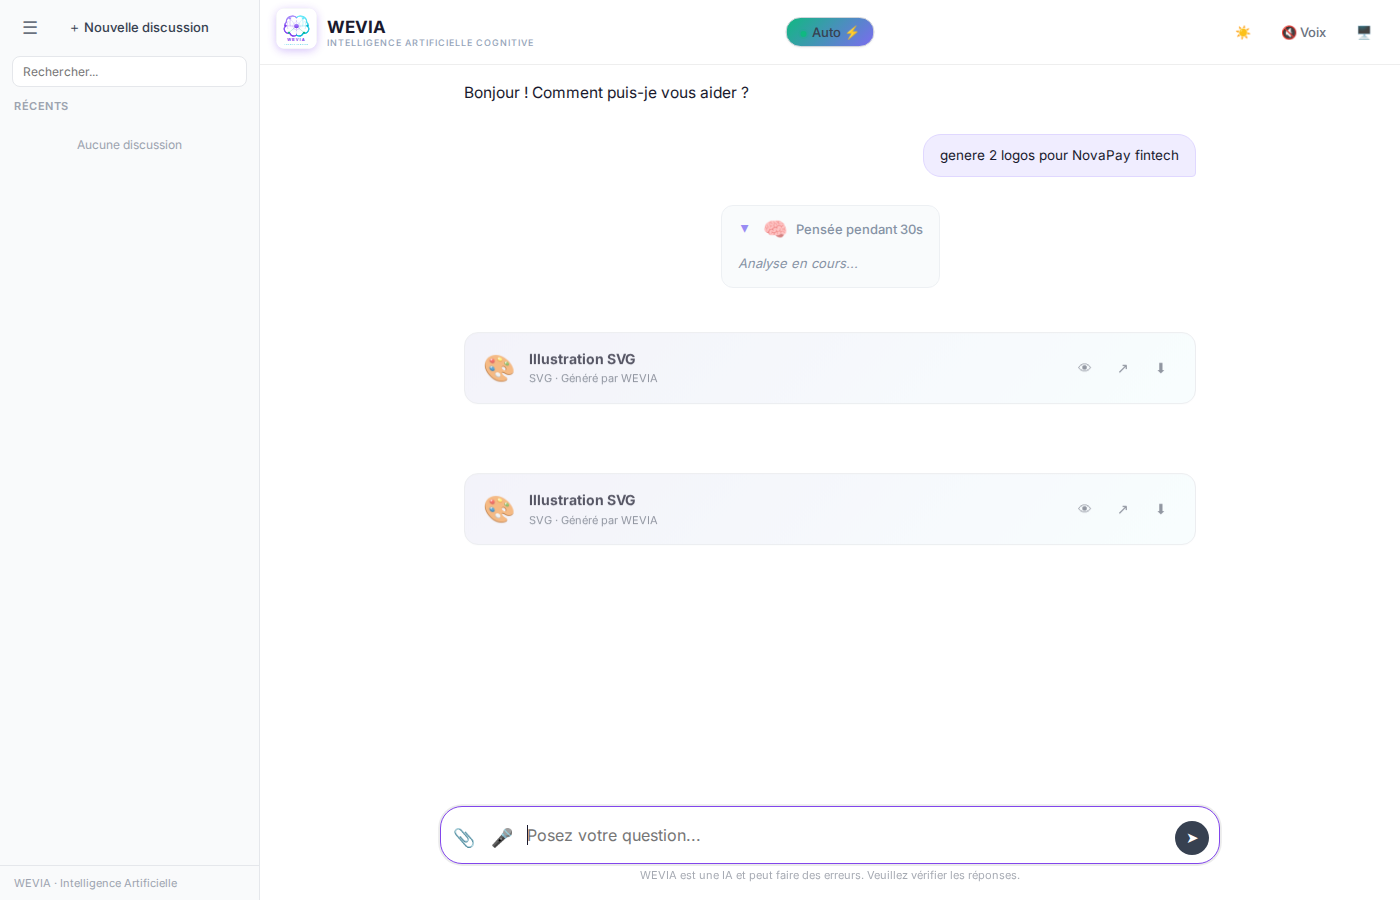
Task: Click the monitor display icon in header
Action: pyautogui.click(x=1364, y=32)
